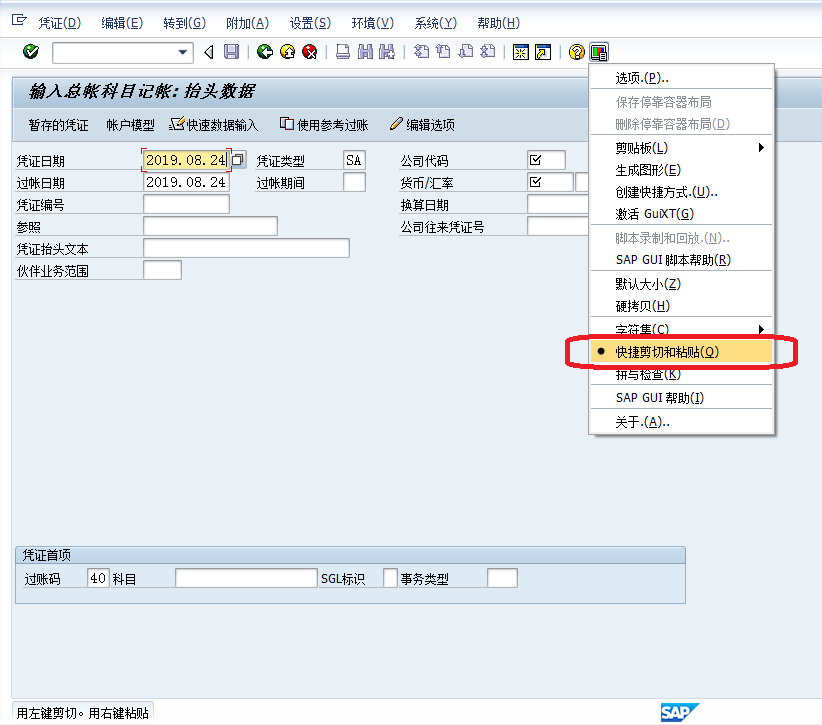The width and height of the screenshot is (822, 725).
Task: Open the 帮助(H) menu
Action: 499,23
